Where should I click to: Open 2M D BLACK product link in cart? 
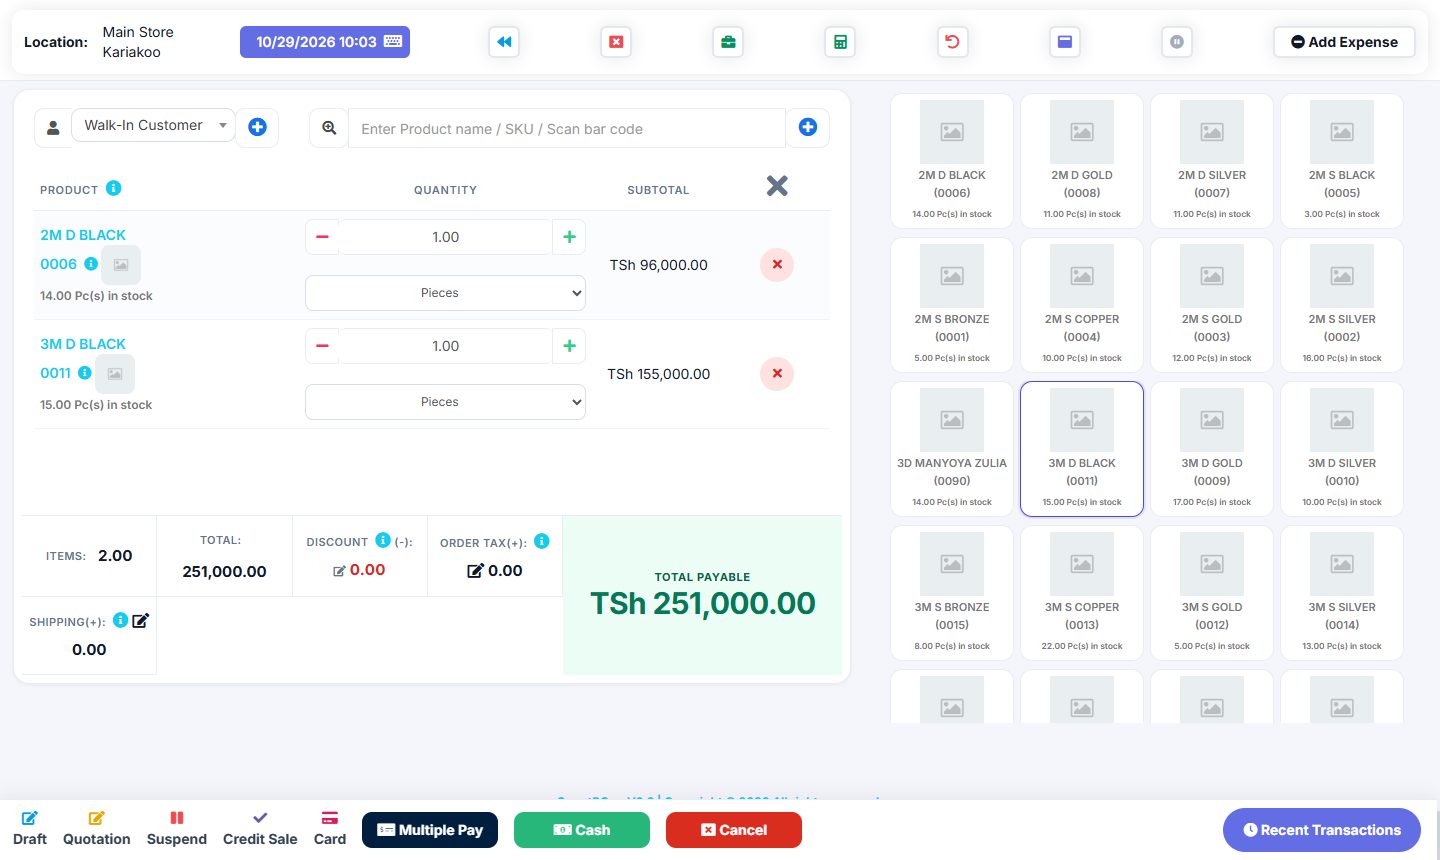(83, 235)
